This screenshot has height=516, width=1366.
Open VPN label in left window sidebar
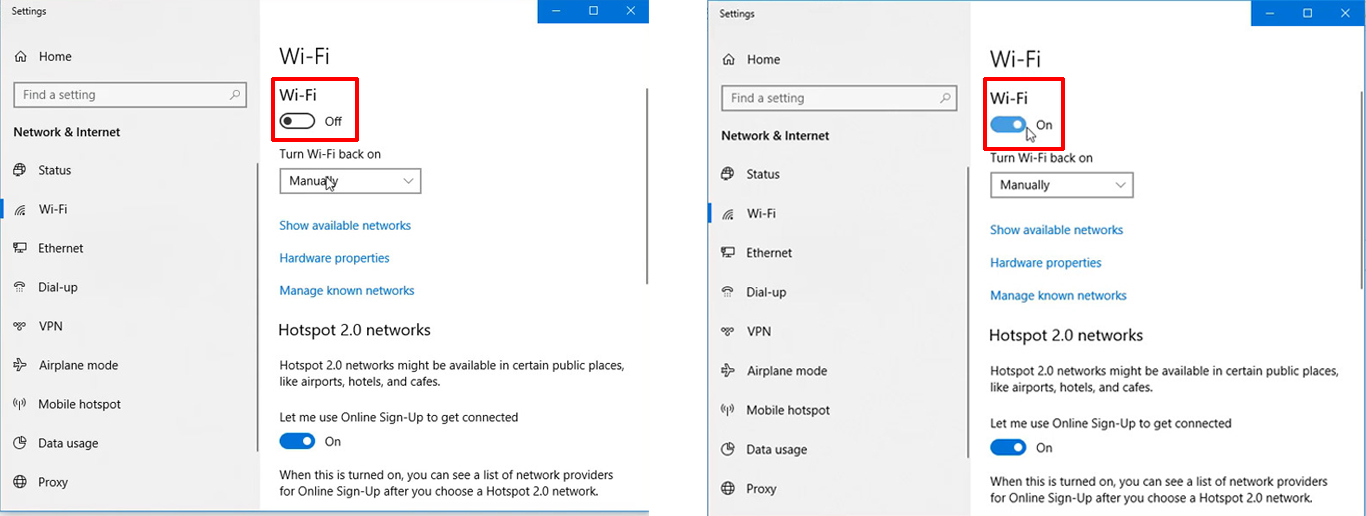[x=50, y=326]
